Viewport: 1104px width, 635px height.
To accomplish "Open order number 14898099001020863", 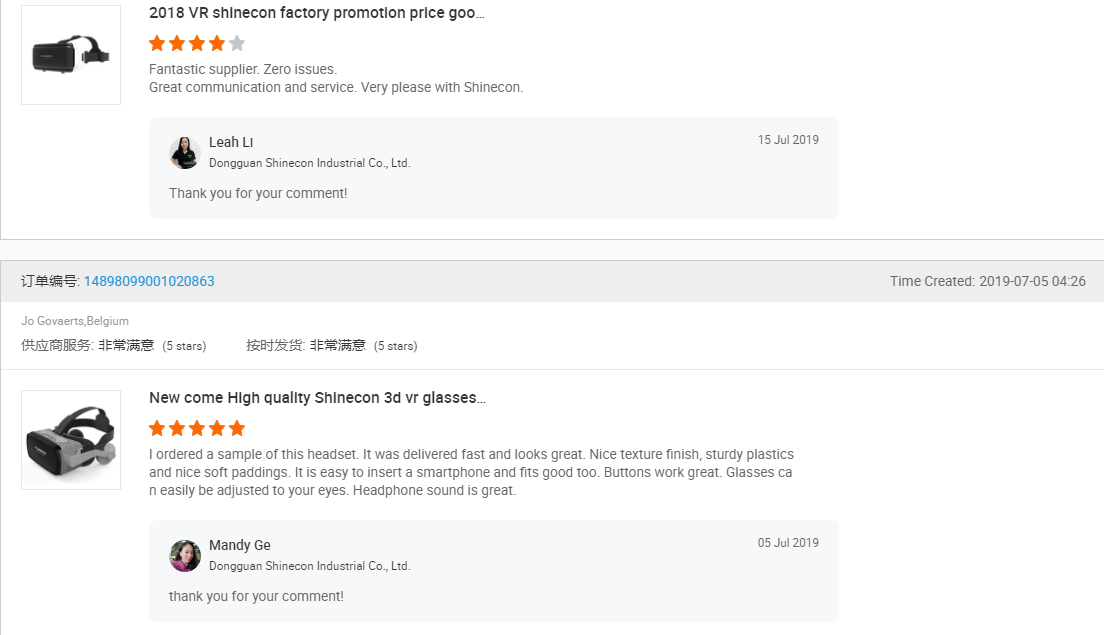I will pyautogui.click(x=149, y=281).
